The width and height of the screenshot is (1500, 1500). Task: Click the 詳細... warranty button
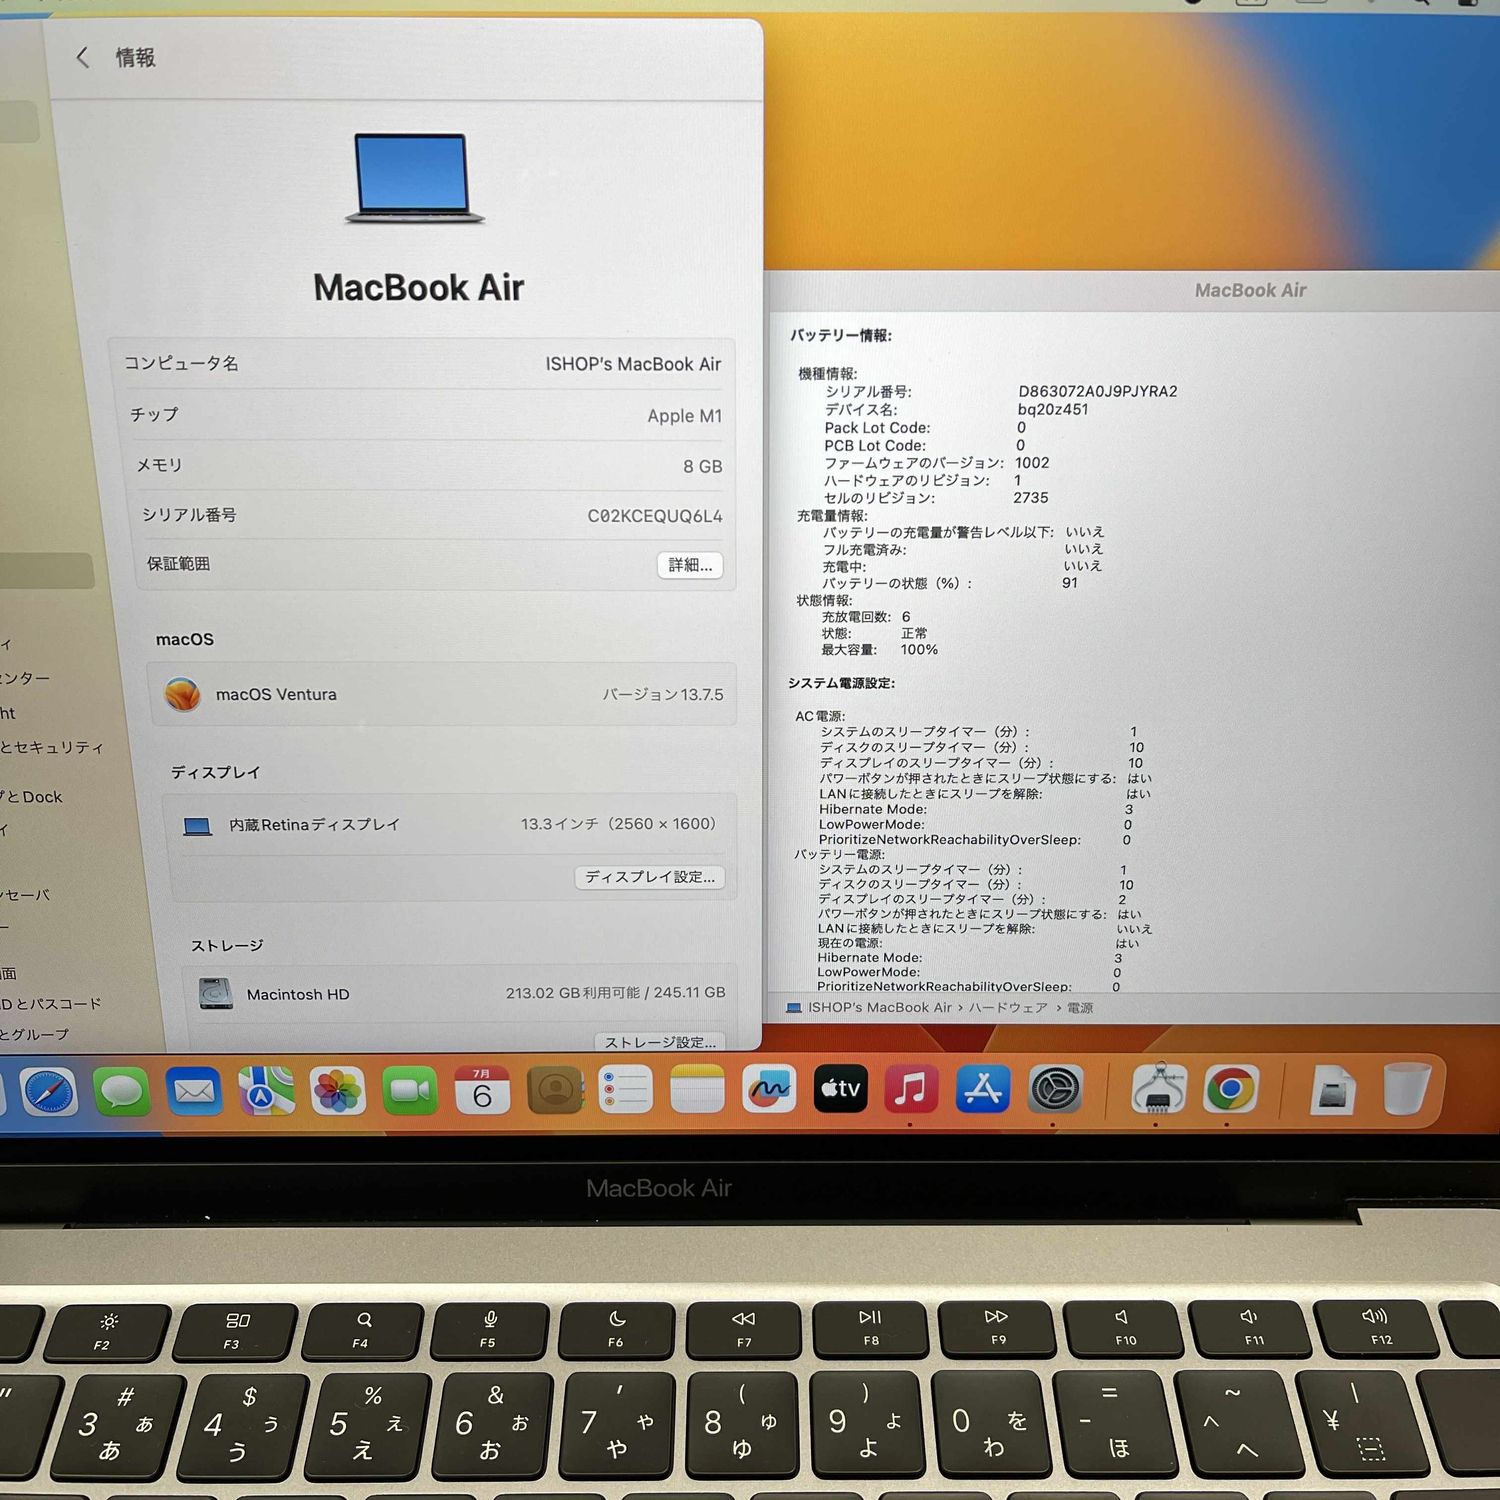[x=690, y=565]
